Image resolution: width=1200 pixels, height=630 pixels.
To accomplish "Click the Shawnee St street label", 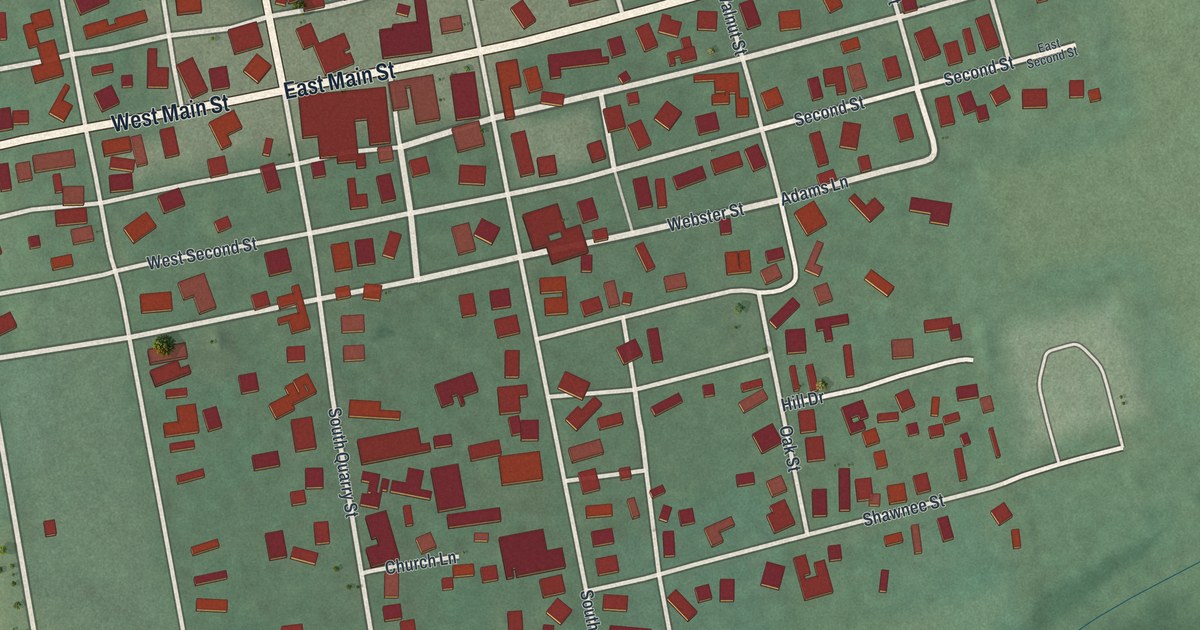I will [x=904, y=510].
